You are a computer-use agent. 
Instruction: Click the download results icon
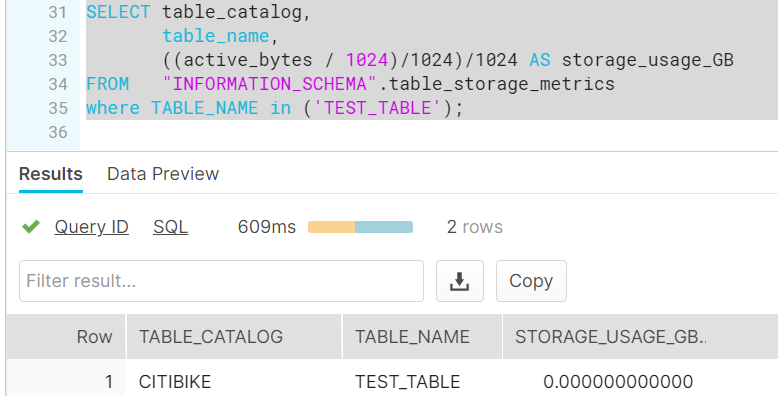pyautogui.click(x=459, y=281)
